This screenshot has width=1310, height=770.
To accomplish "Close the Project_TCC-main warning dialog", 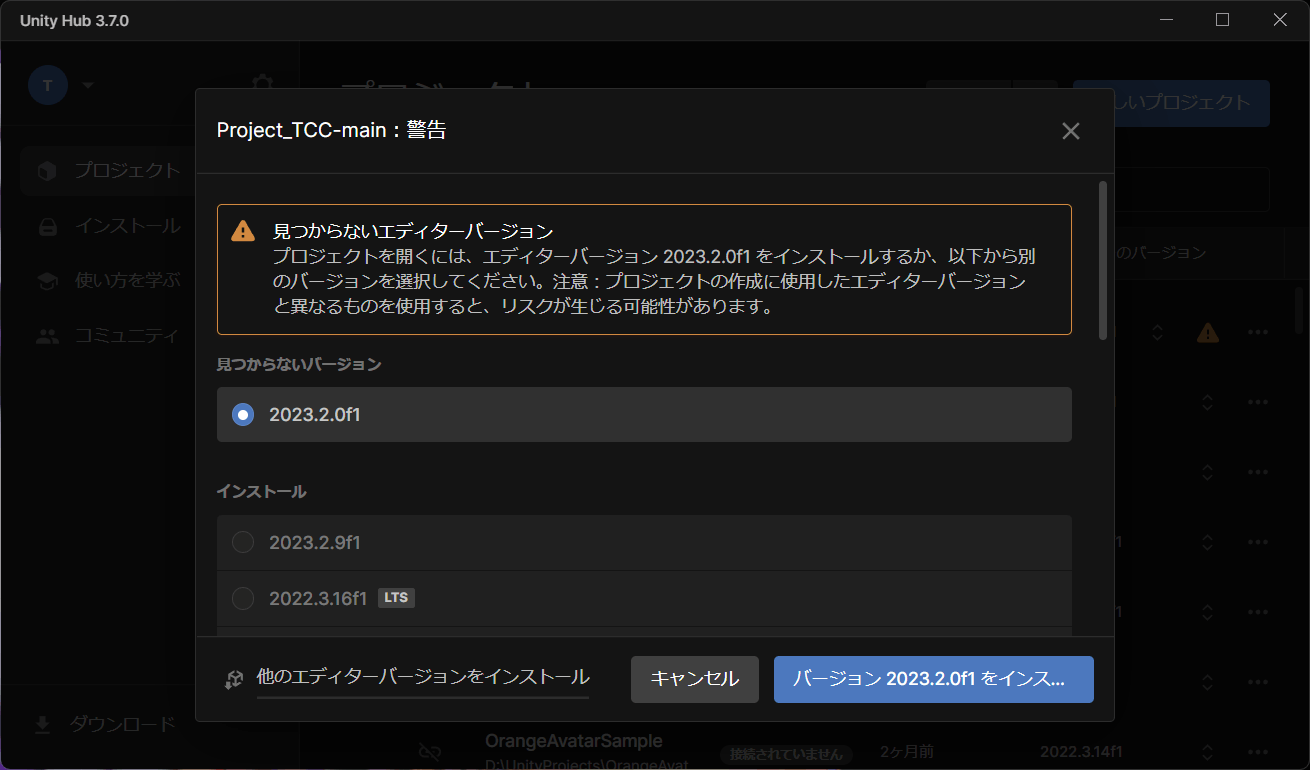I will [1071, 131].
